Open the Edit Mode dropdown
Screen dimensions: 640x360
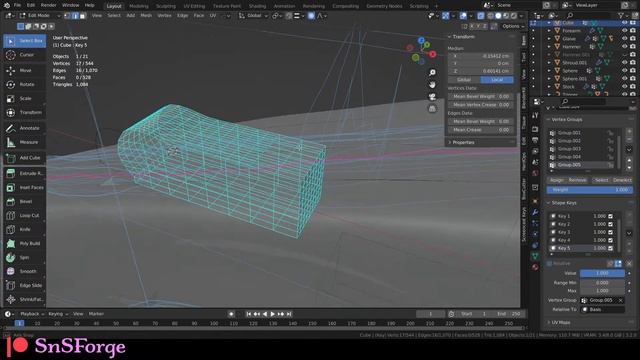[x=39, y=16]
